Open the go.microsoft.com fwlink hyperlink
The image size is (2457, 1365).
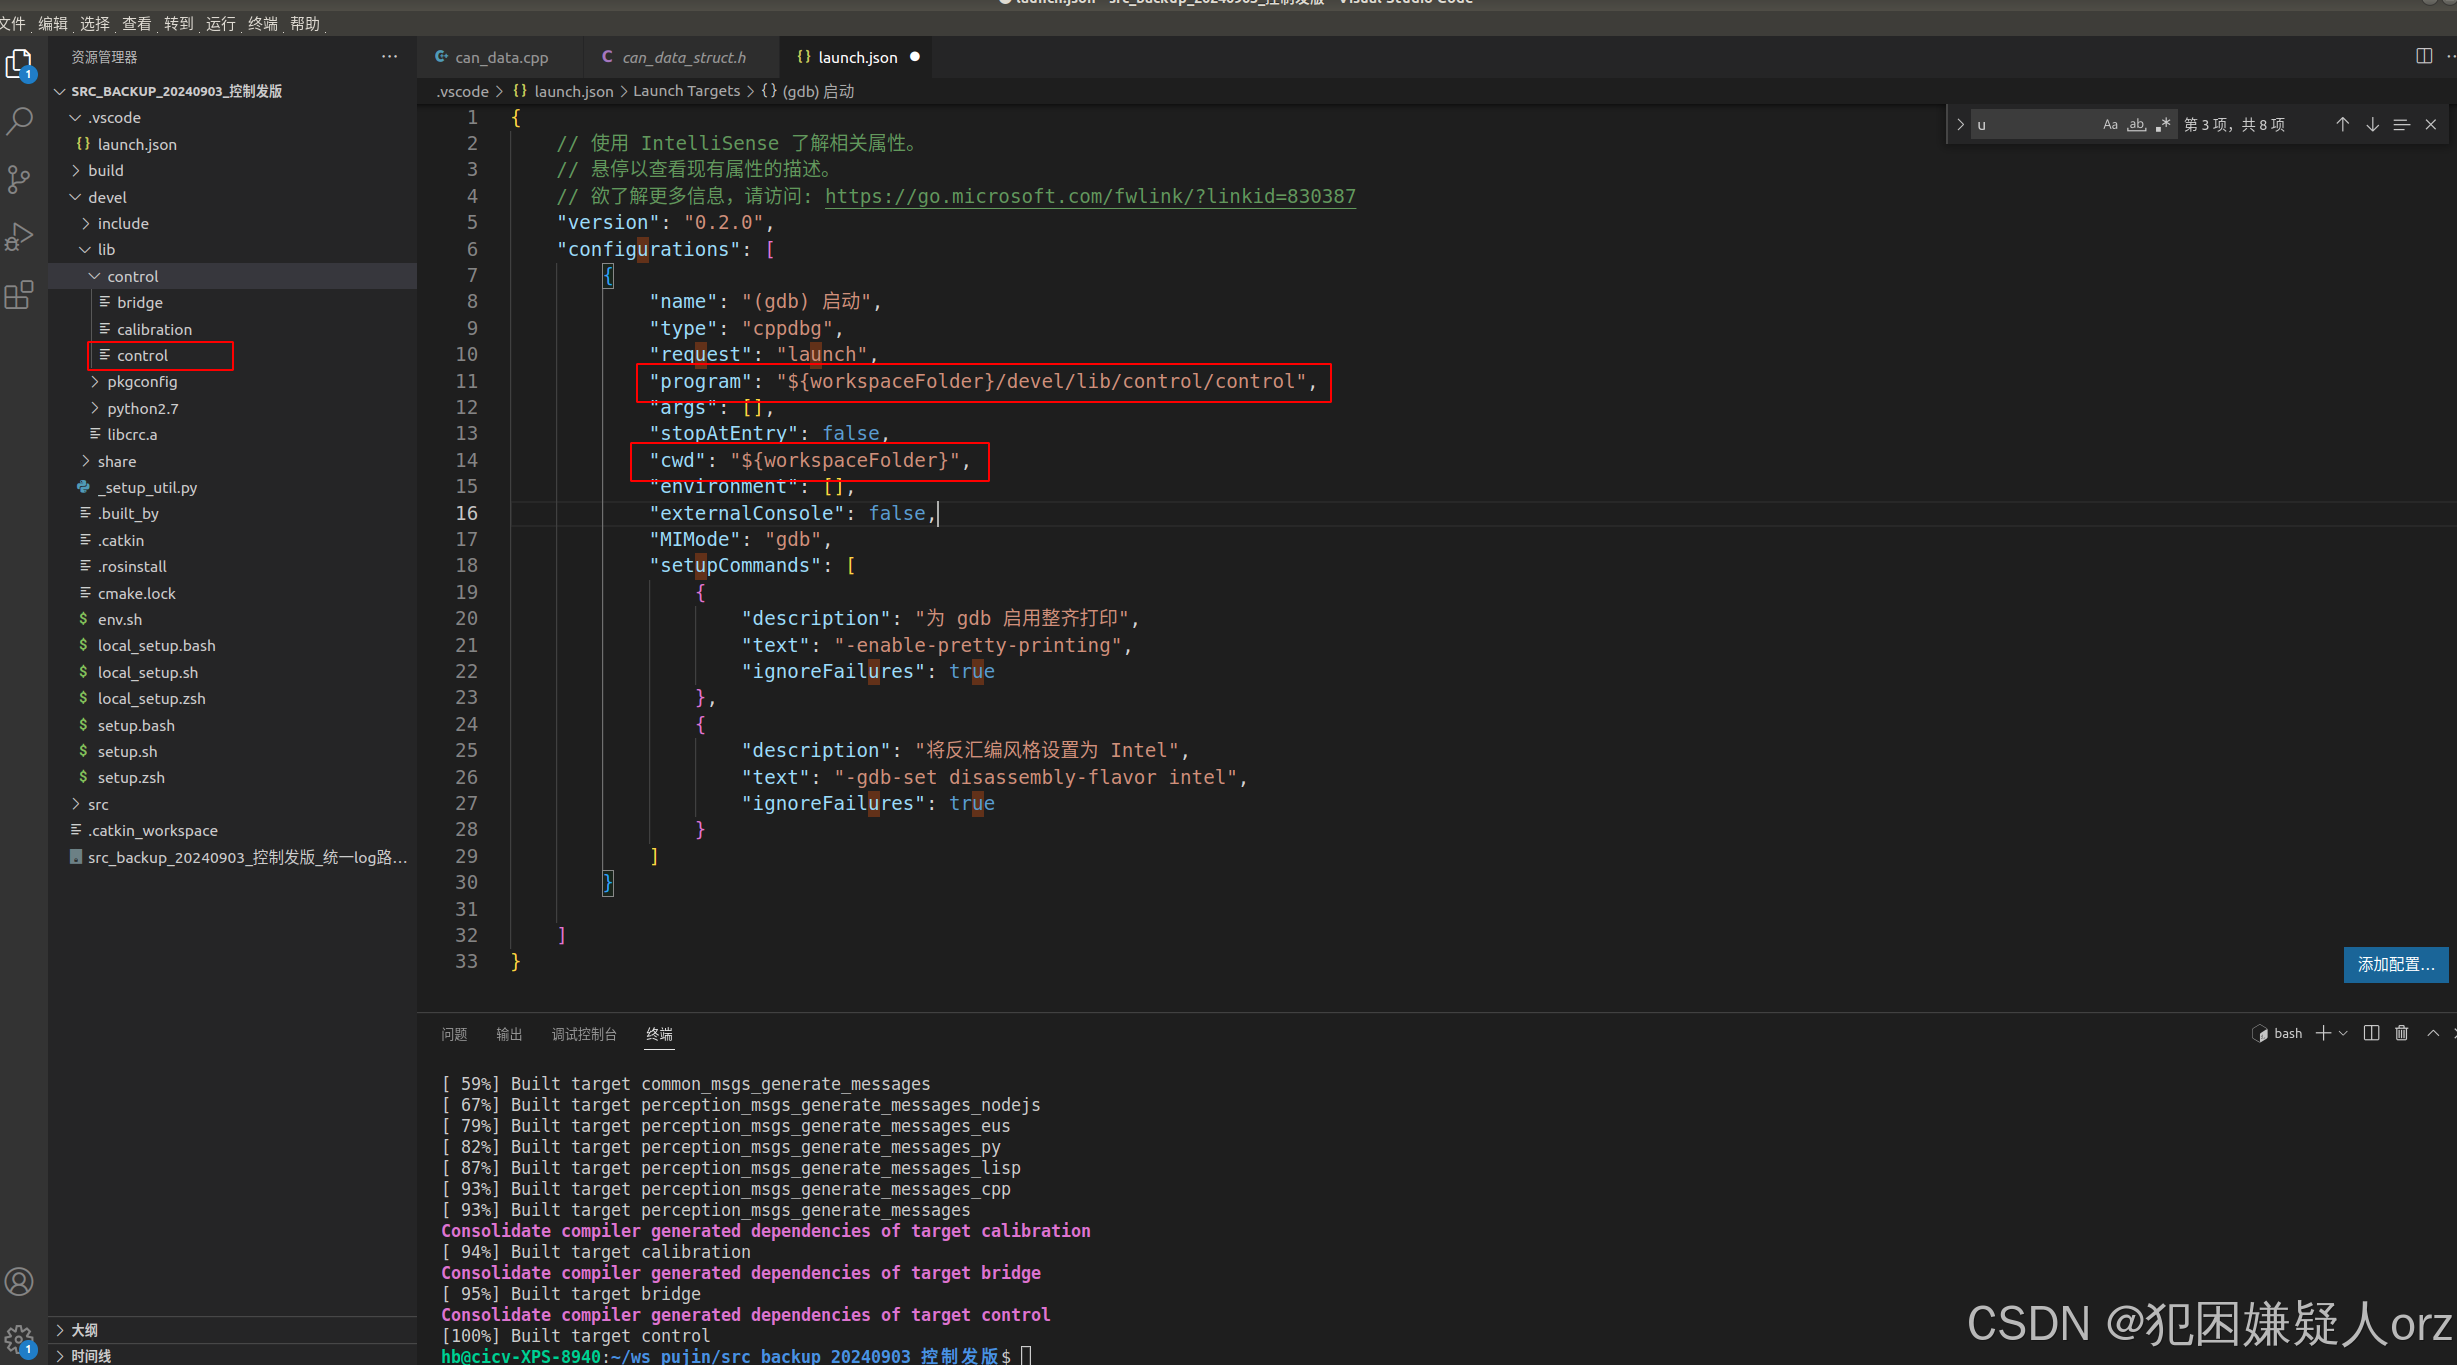[1089, 196]
